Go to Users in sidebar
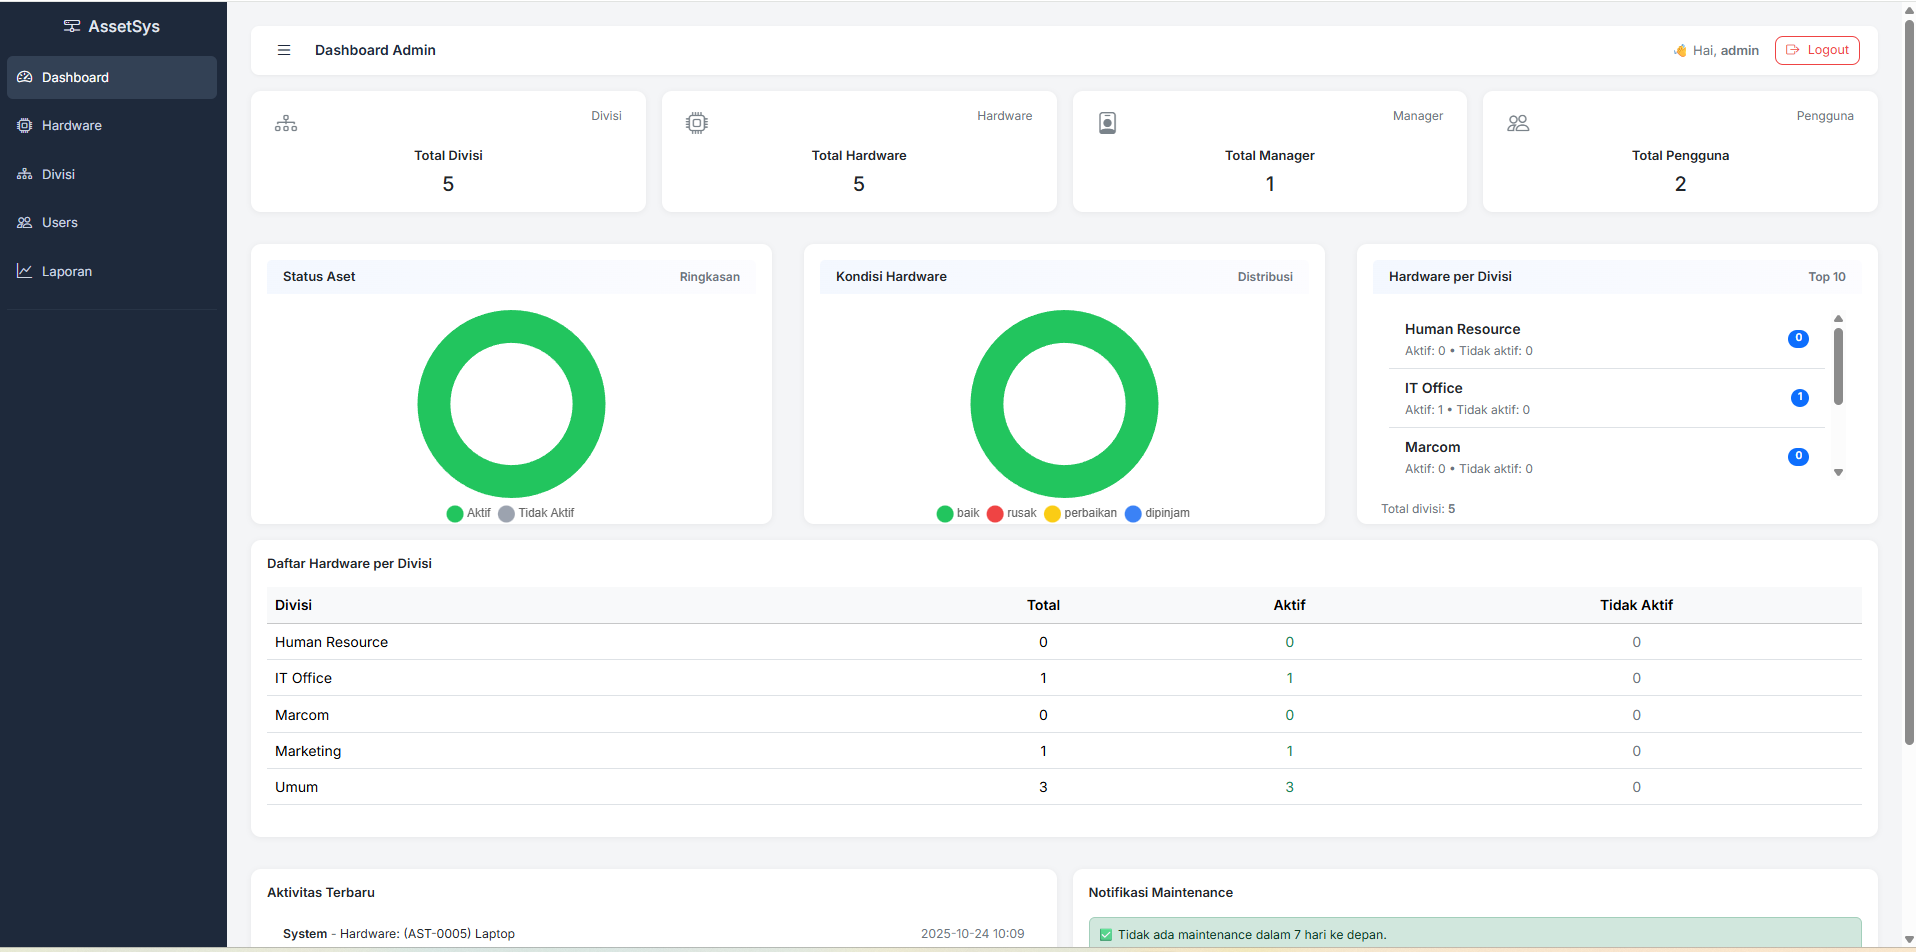Image resolution: width=1916 pixels, height=952 pixels. click(60, 223)
